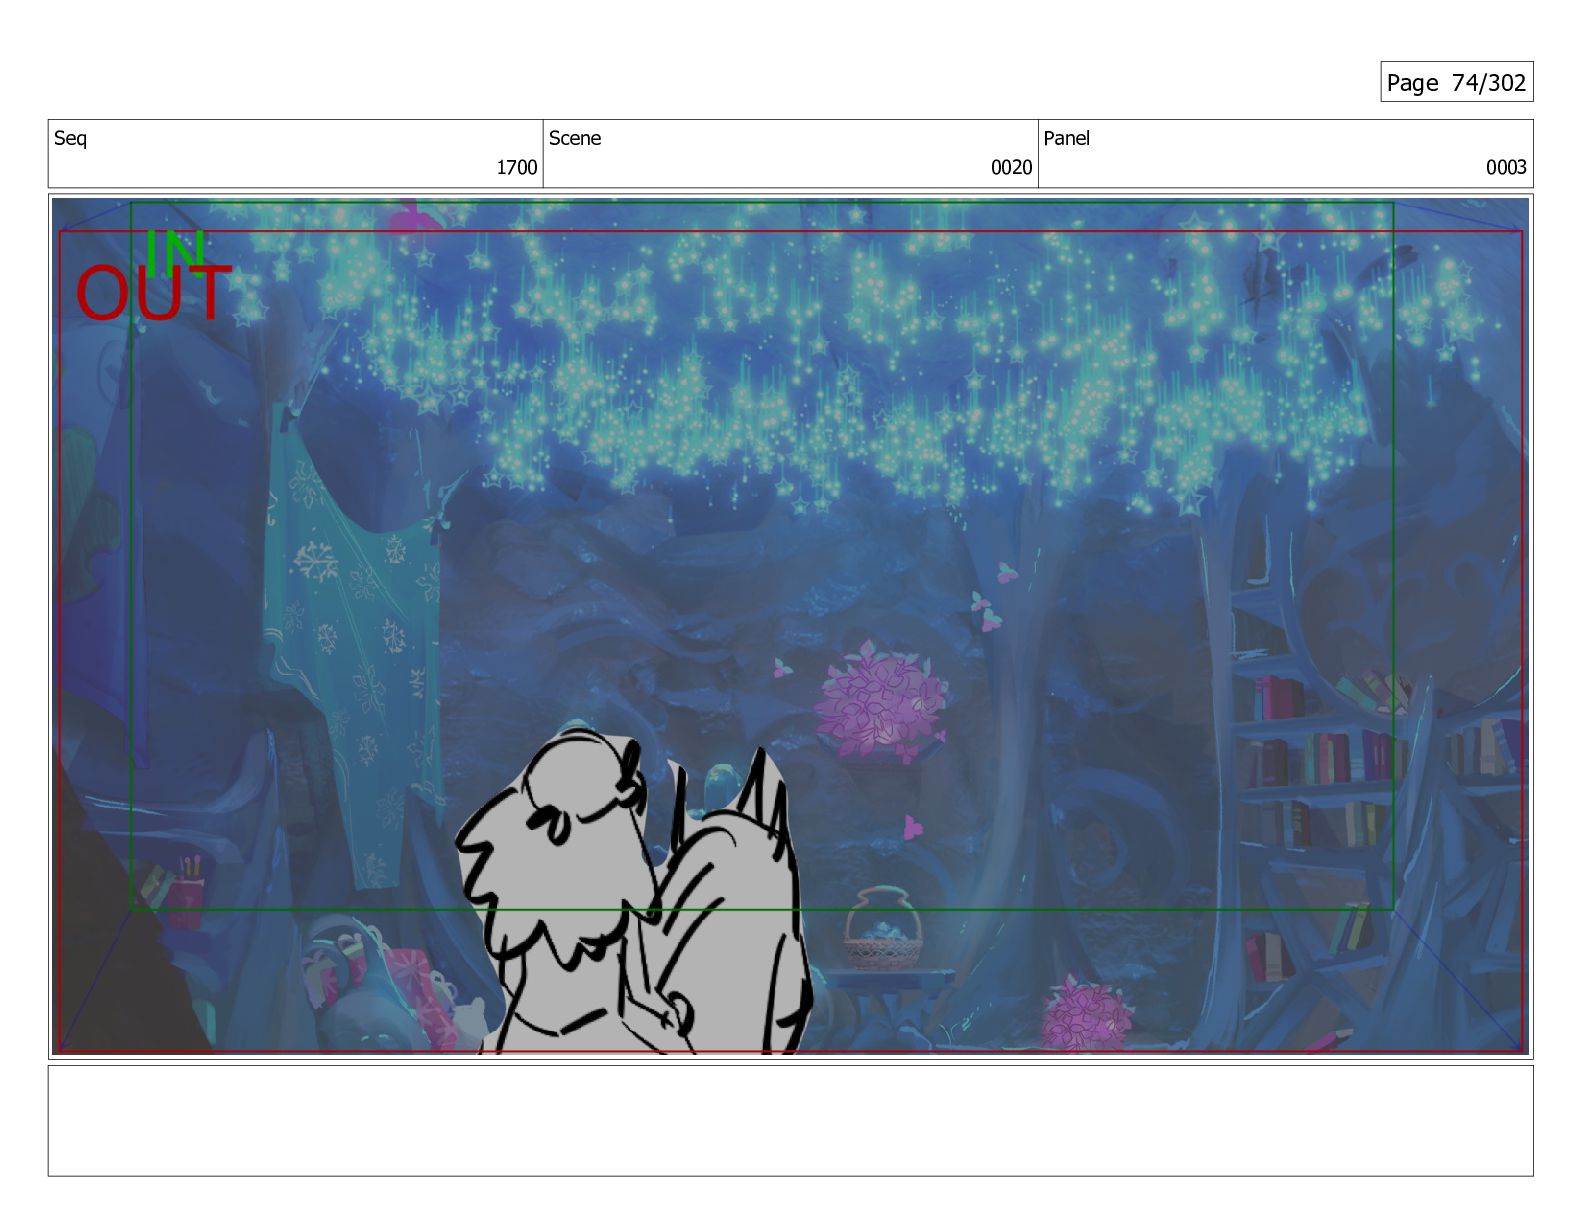Select the Scene header label

[575, 138]
